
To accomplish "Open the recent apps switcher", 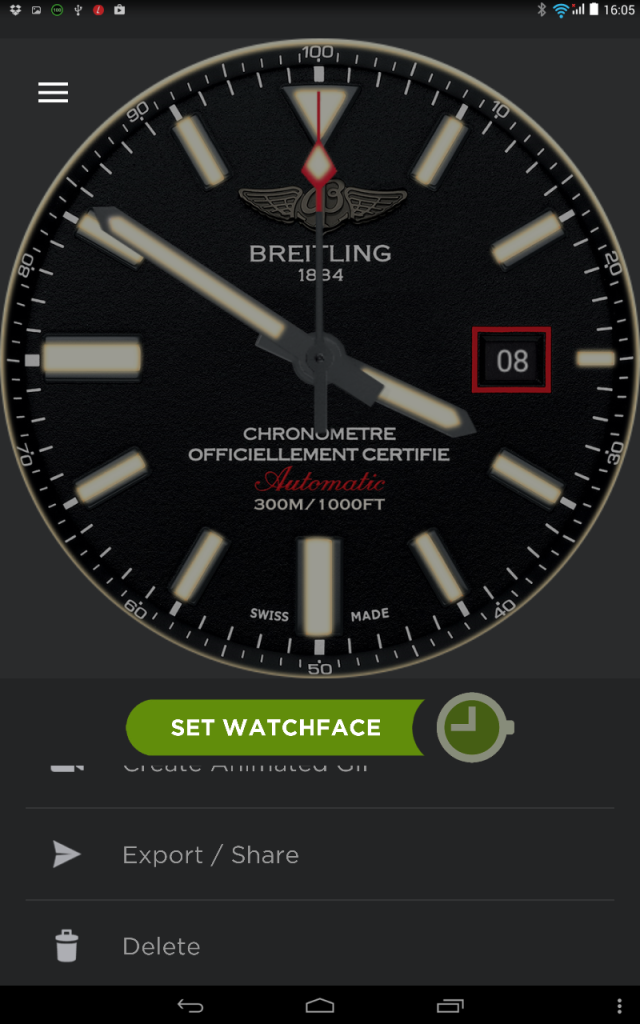I will pos(449,1006).
